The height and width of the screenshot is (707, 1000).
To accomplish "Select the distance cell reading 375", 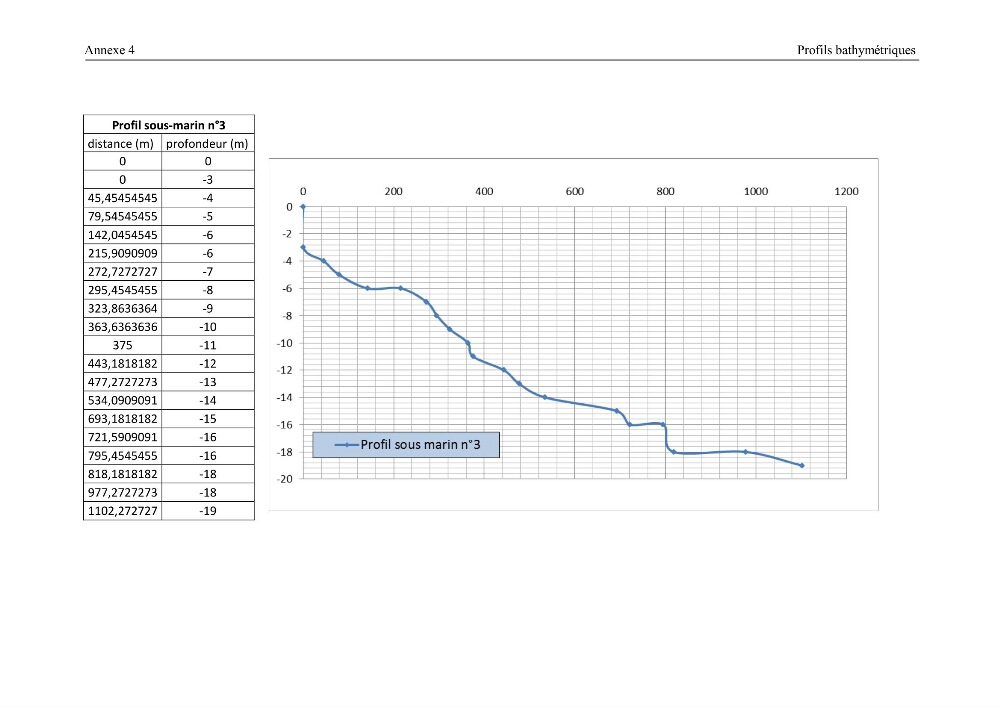I will pos(122,346).
